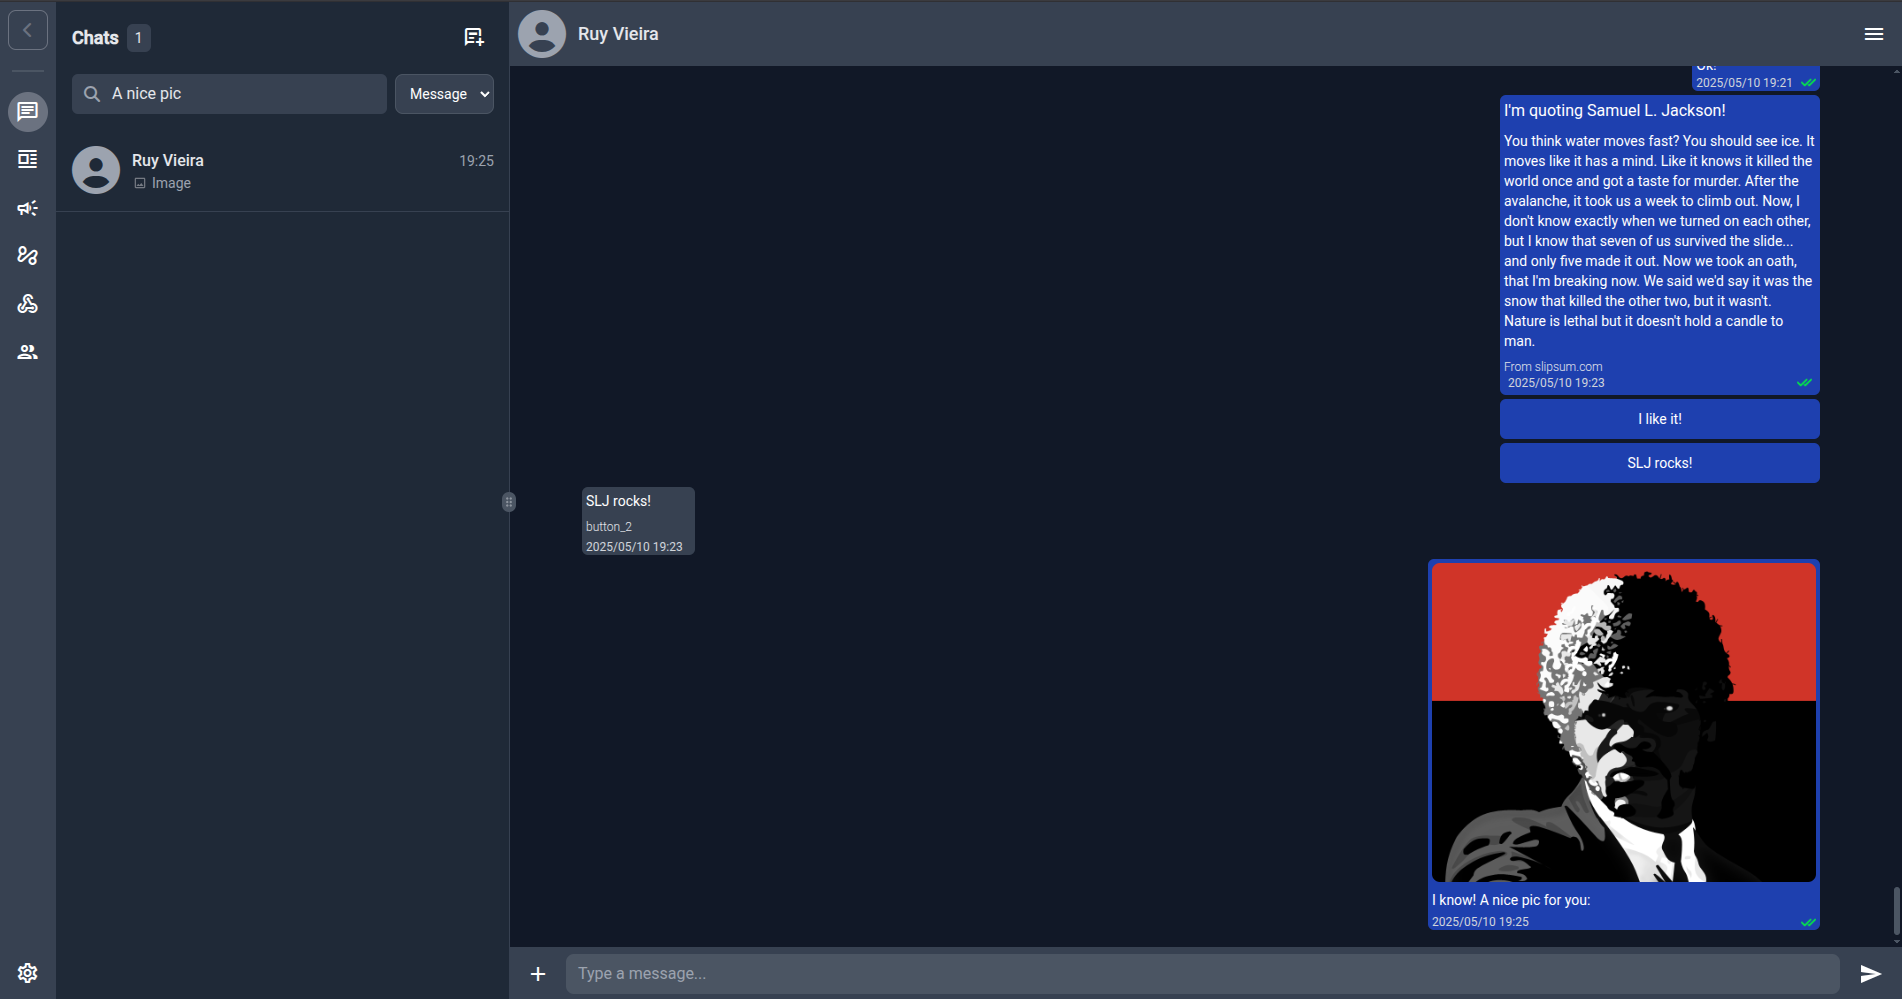Open the attachment plus icon
This screenshot has height=999, width=1902.
point(537,973)
